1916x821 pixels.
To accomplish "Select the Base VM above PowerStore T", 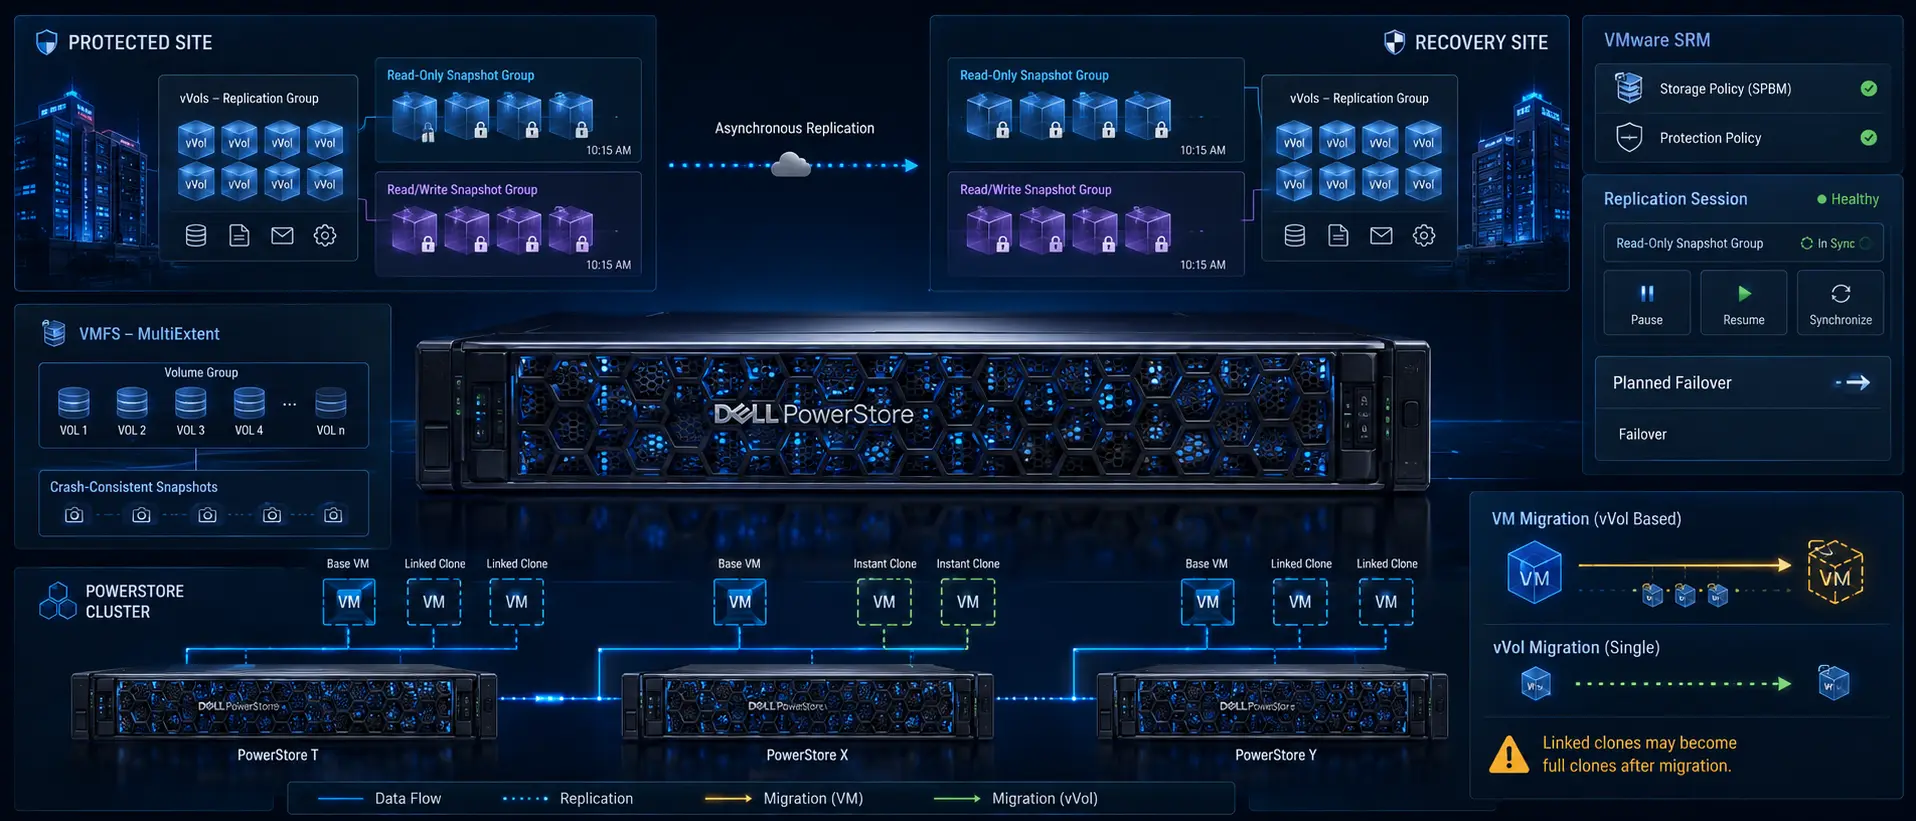I will point(349,601).
